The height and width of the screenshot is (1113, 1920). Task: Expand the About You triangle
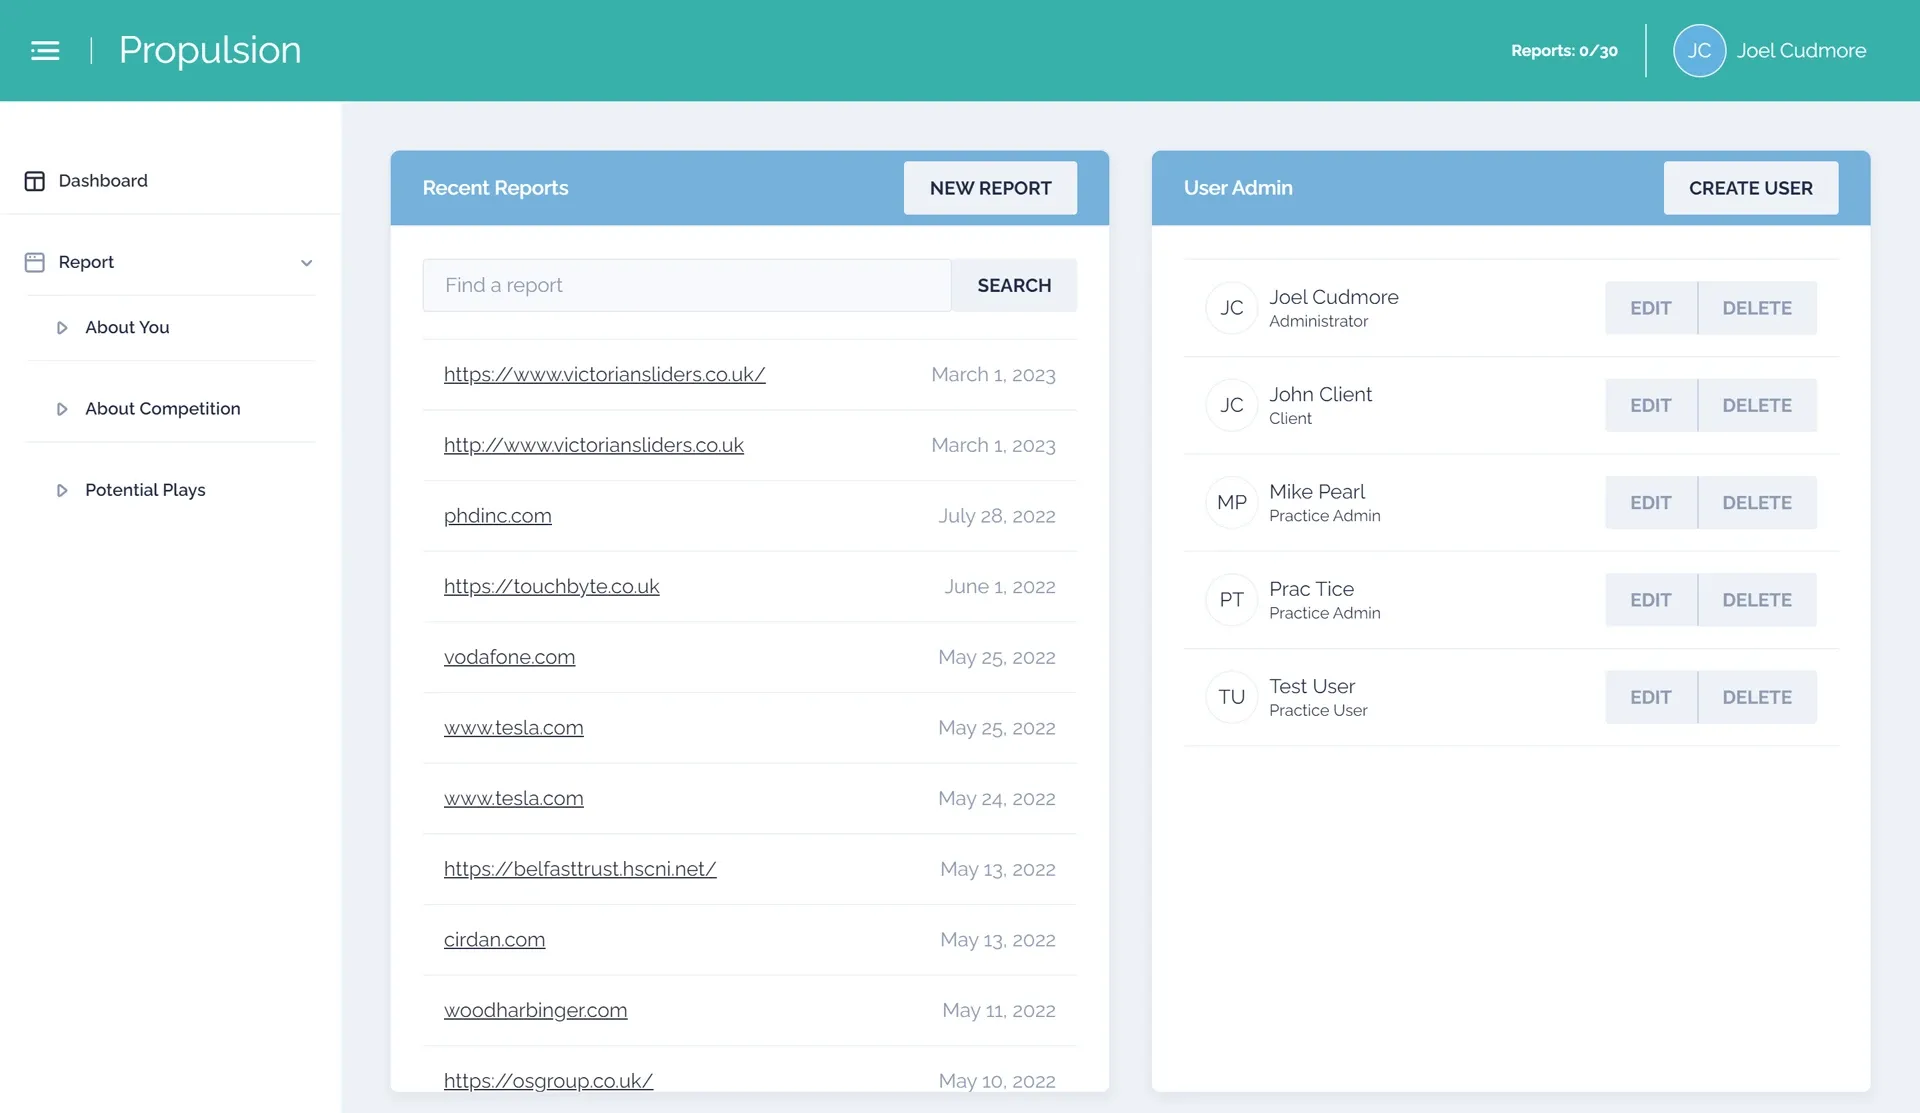(x=62, y=328)
